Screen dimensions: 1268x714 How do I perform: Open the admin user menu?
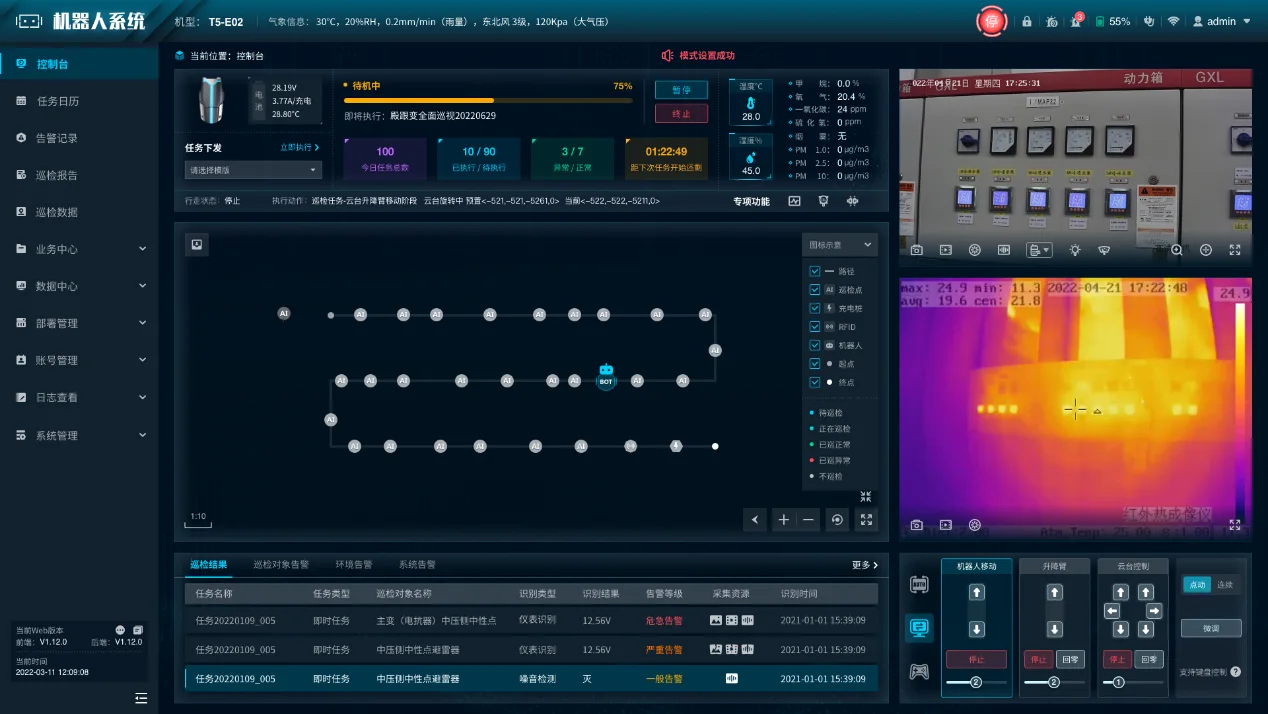point(1222,21)
